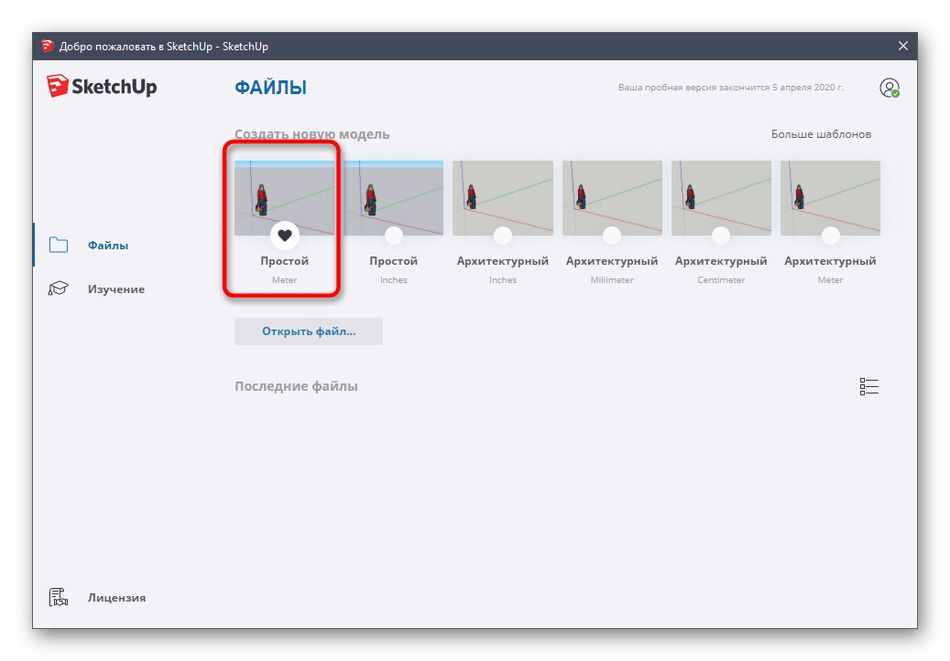Image resolution: width=950 pixels, height=661 pixels.
Task: Open the Файлы tab
Action: pyautogui.click(x=107, y=245)
